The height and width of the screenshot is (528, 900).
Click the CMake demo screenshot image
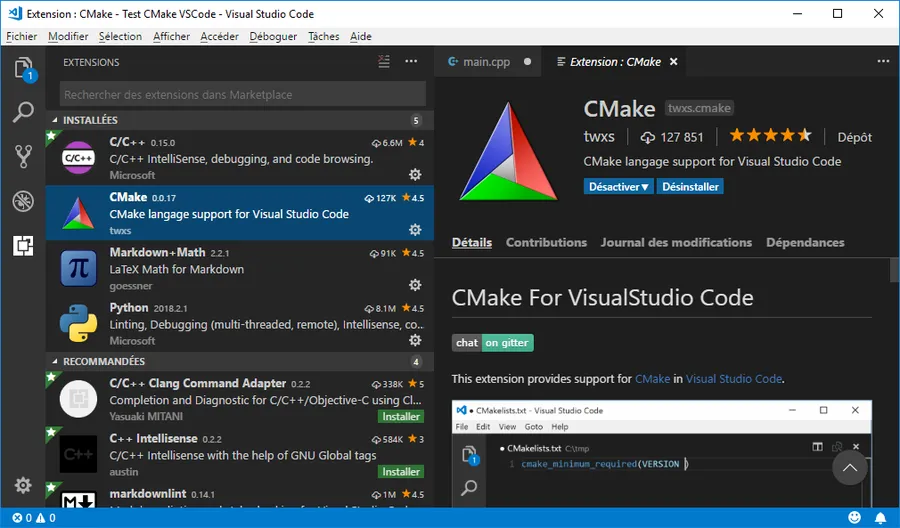click(661, 453)
